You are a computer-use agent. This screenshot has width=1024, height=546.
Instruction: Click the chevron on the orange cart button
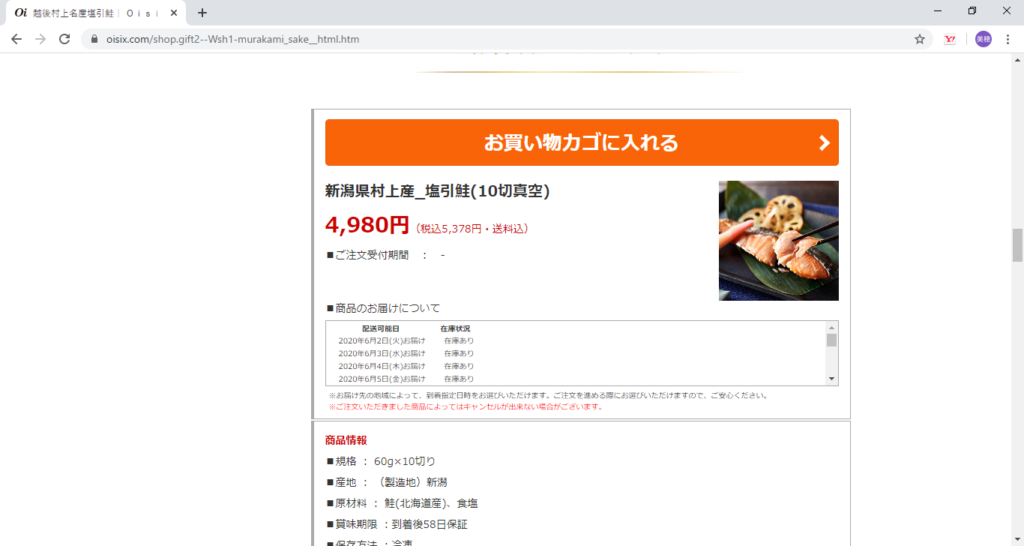824,143
